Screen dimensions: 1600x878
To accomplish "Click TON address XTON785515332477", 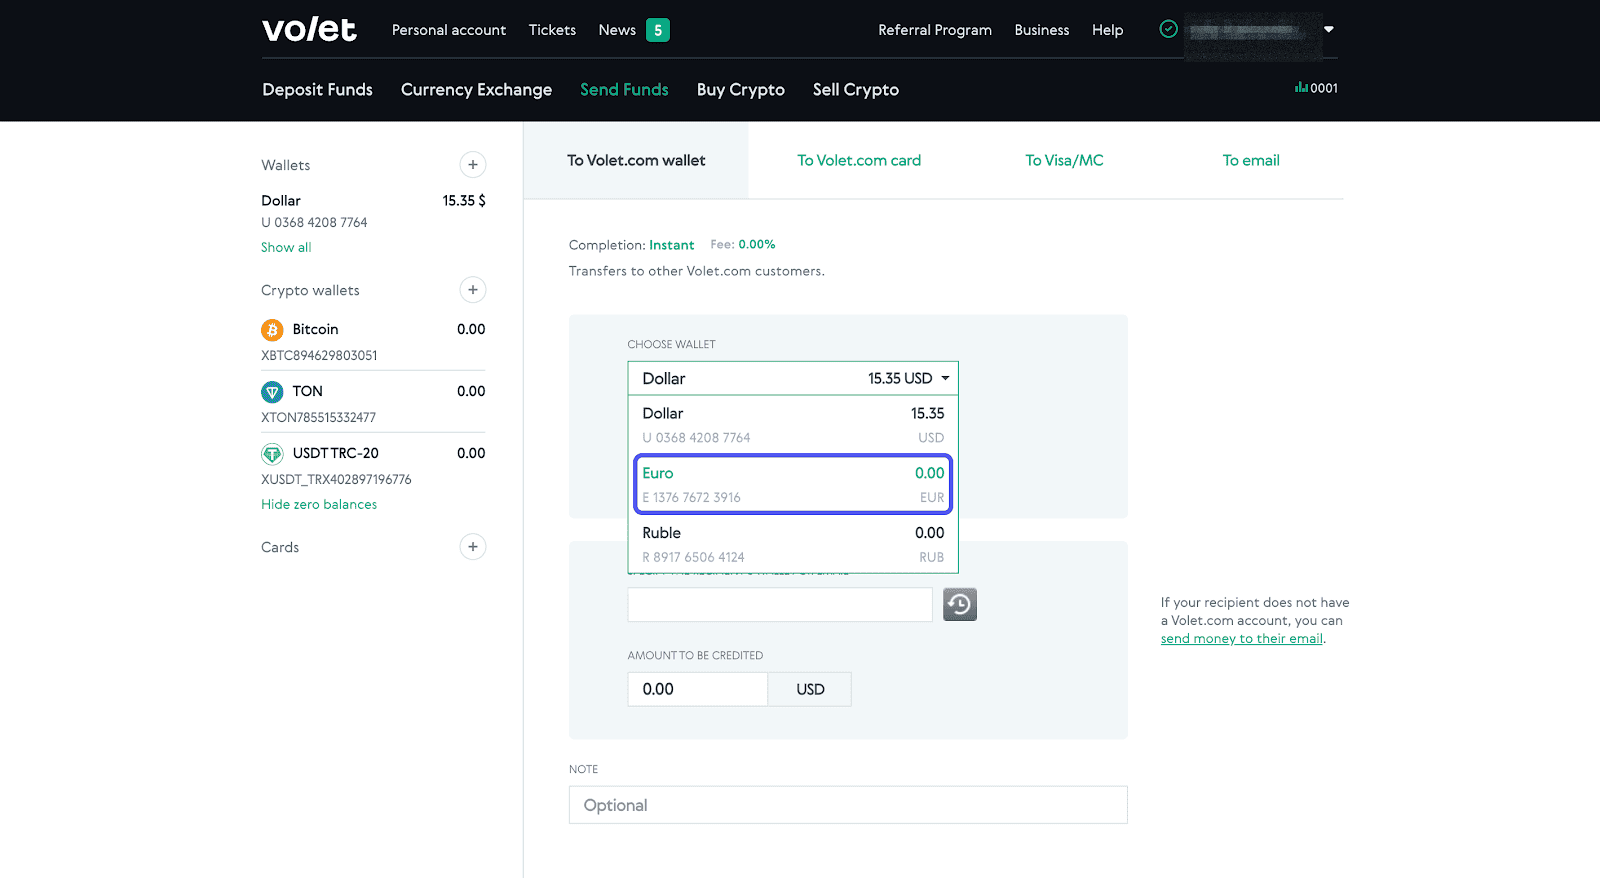I will (318, 418).
